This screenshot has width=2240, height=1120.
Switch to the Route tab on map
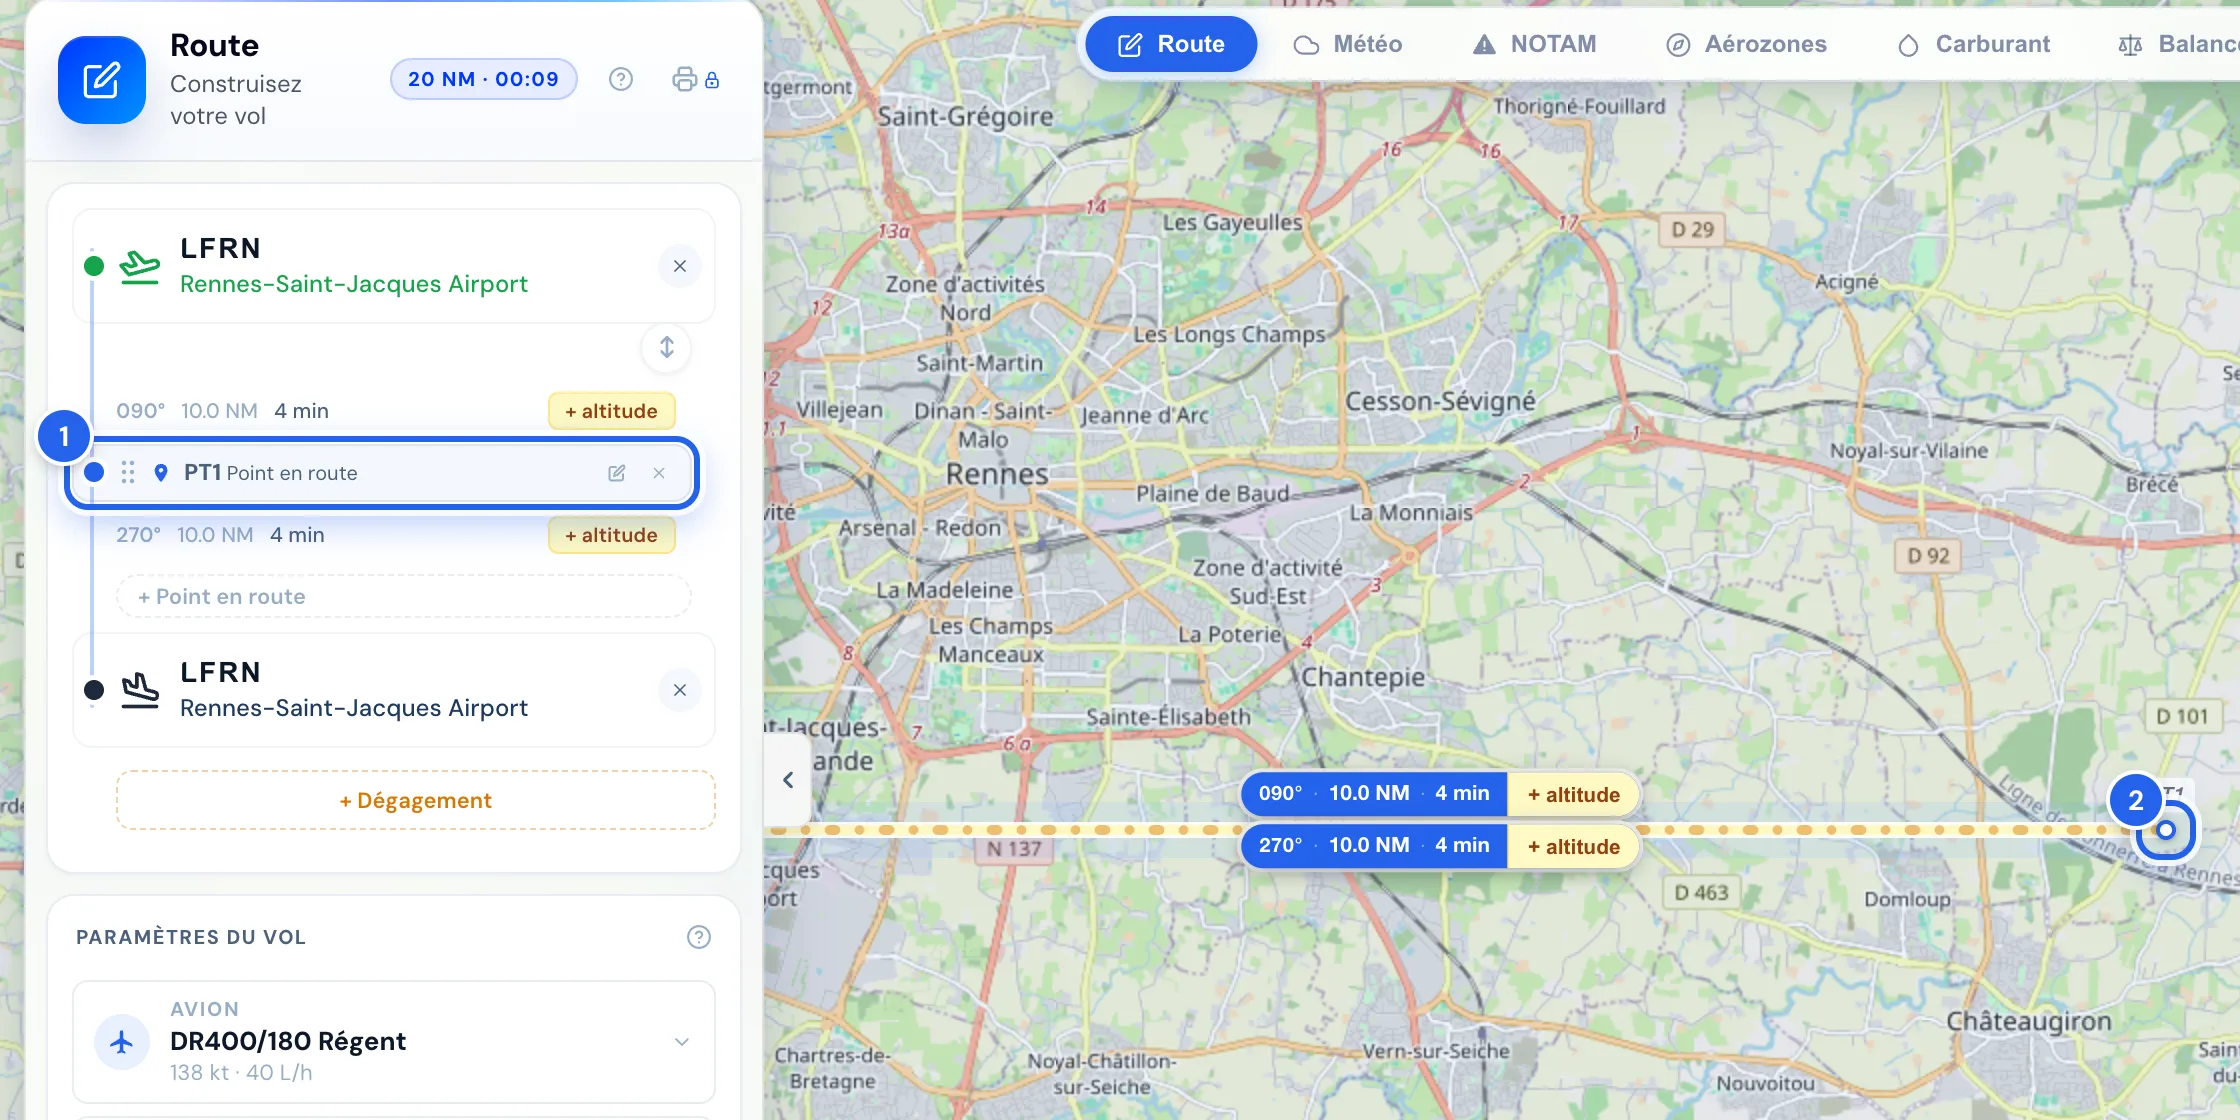[x=1171, y=44]
